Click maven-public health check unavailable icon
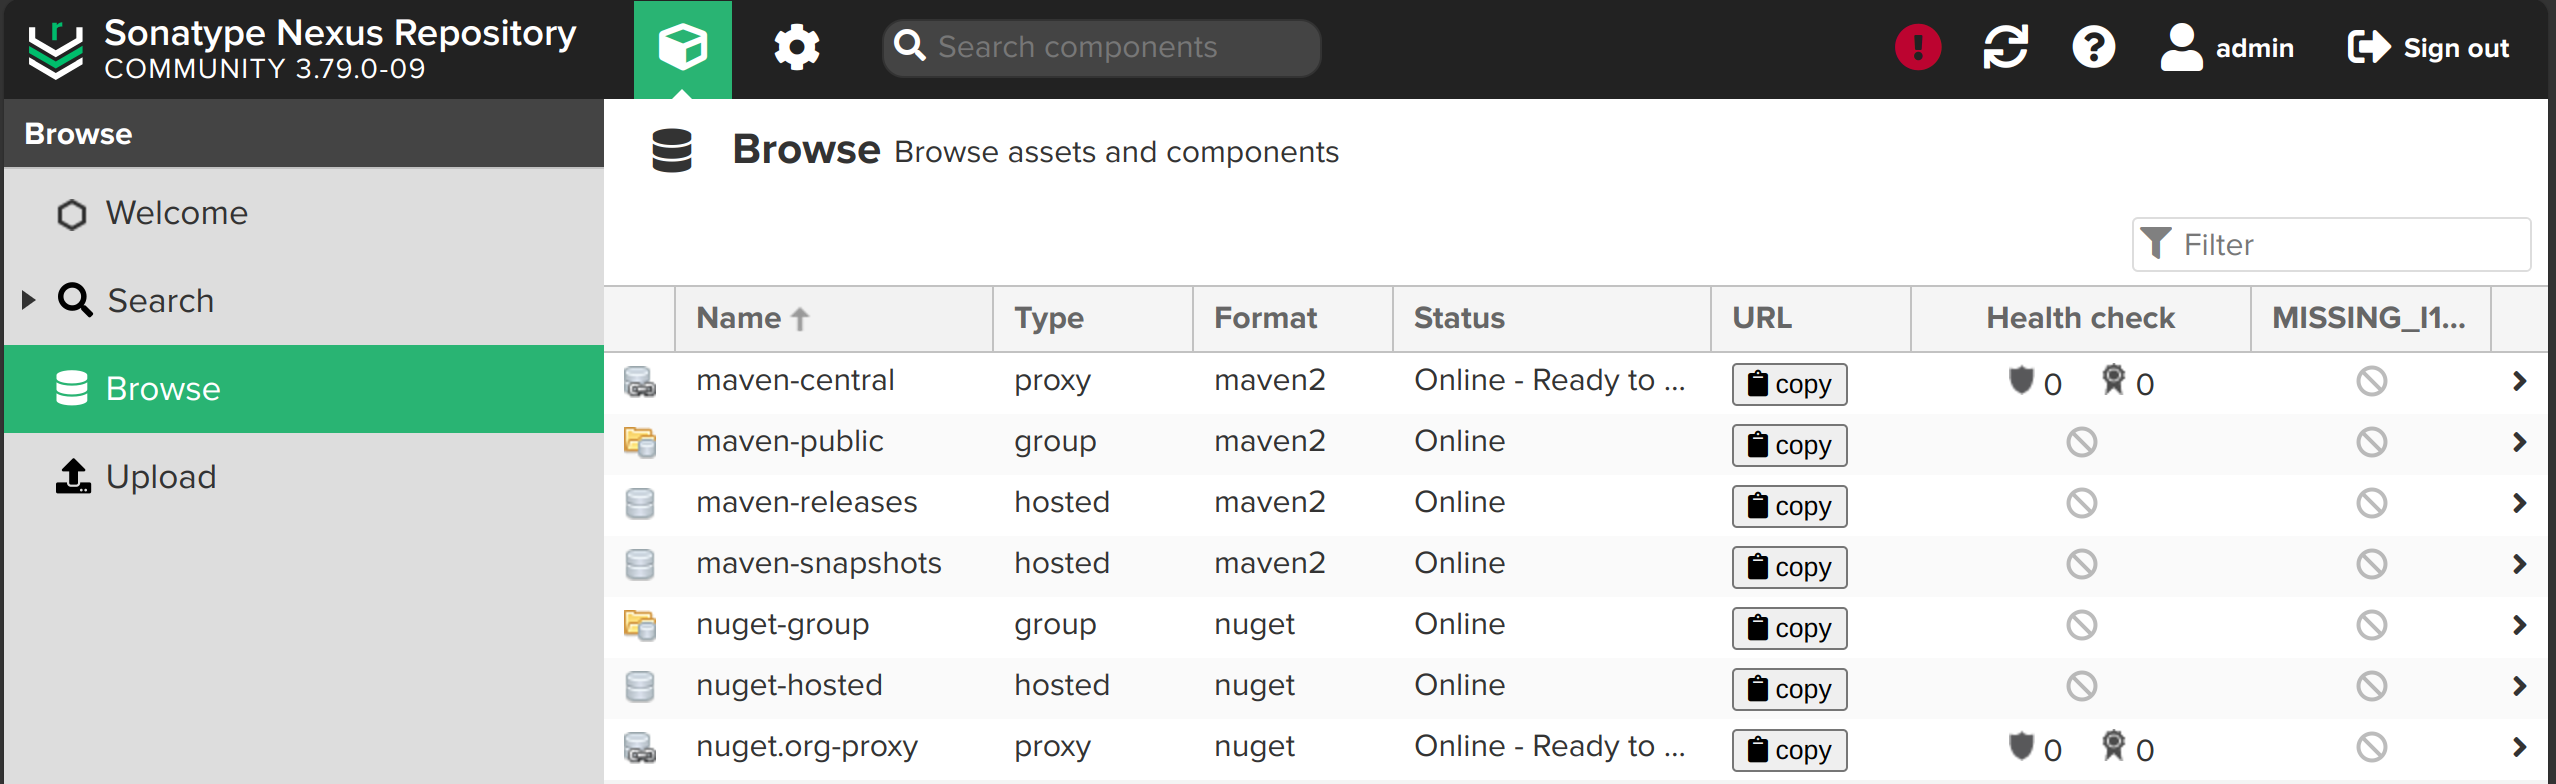2556x784 pixels. click(x=2082, y=442)
